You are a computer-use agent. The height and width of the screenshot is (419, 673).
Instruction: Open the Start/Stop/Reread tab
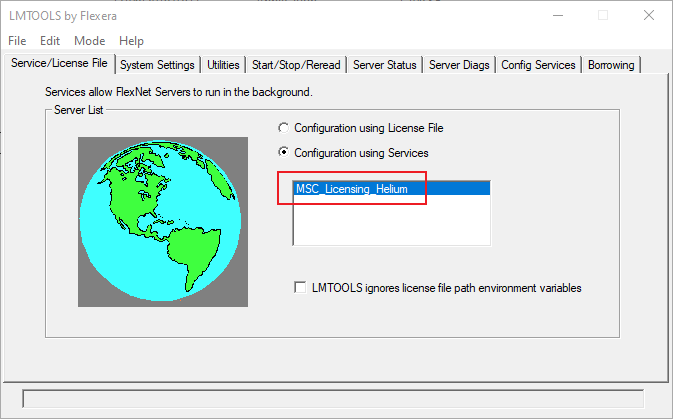[296, 65]
